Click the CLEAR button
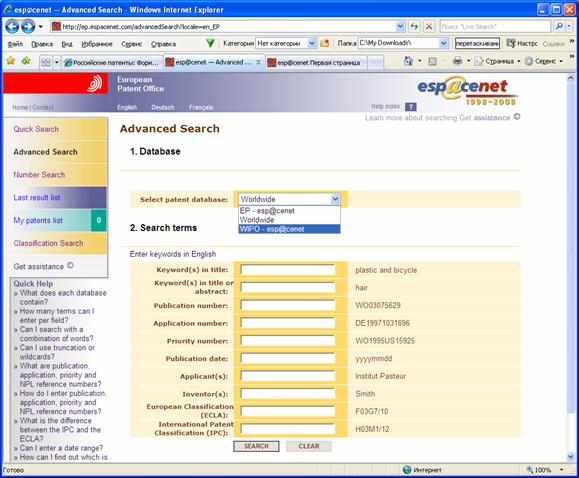Image resolution: width=579 pixels, height=478 pixels. (x=309, y=446)
